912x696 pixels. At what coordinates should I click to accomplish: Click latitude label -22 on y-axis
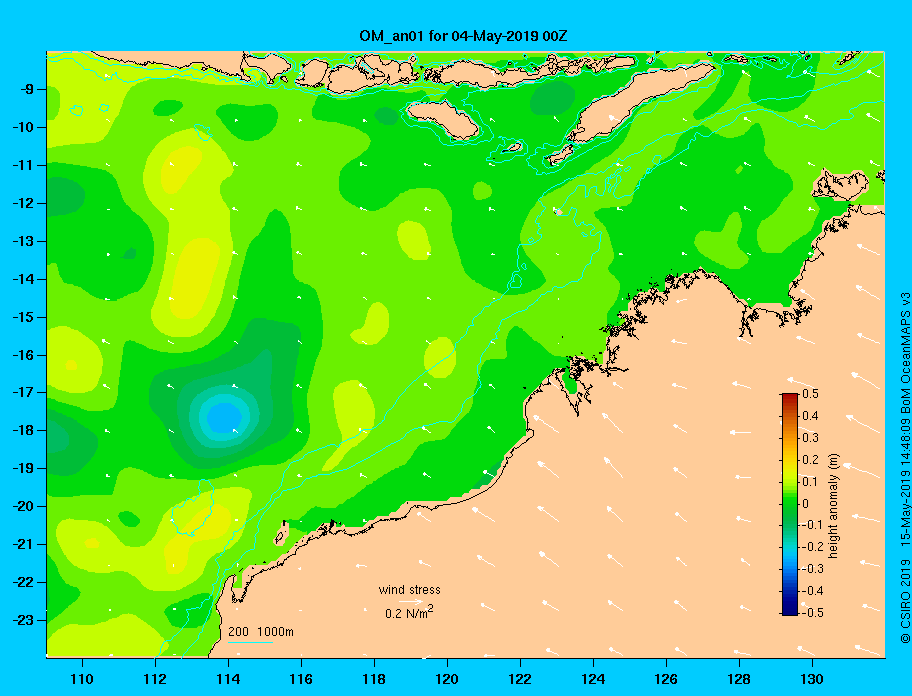22,582
